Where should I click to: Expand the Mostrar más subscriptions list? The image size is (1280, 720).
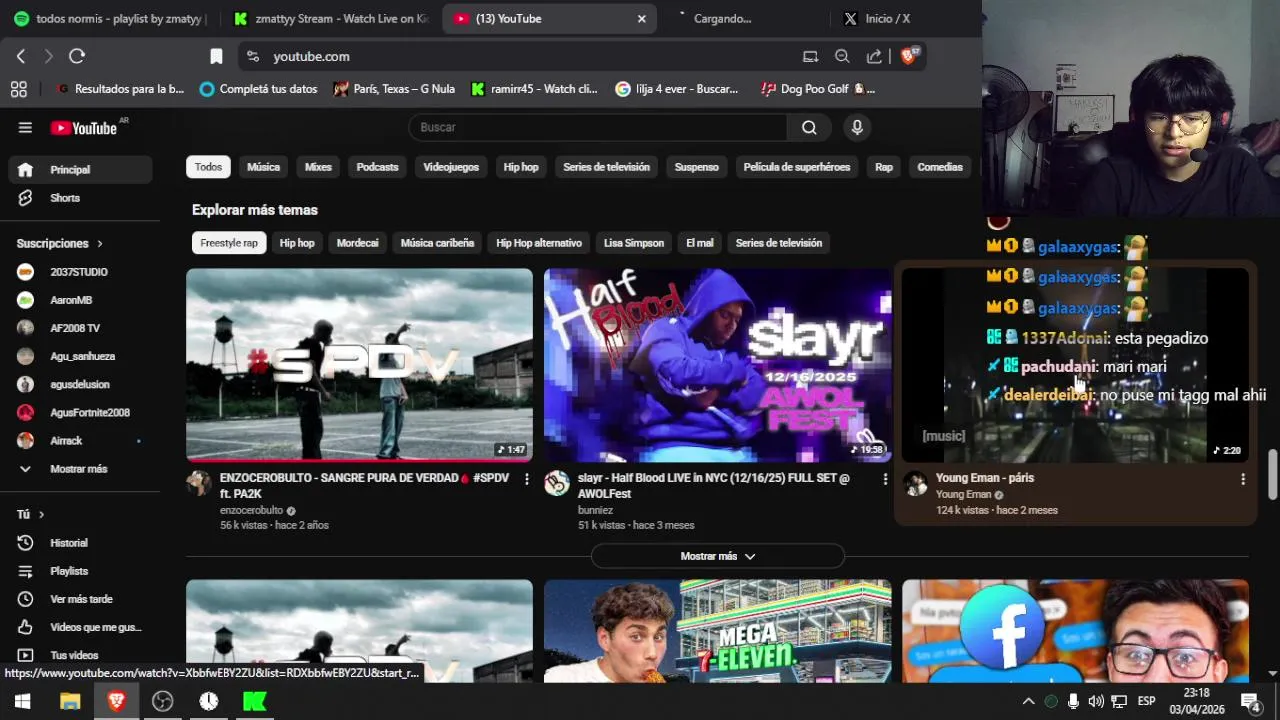[80, 469]
